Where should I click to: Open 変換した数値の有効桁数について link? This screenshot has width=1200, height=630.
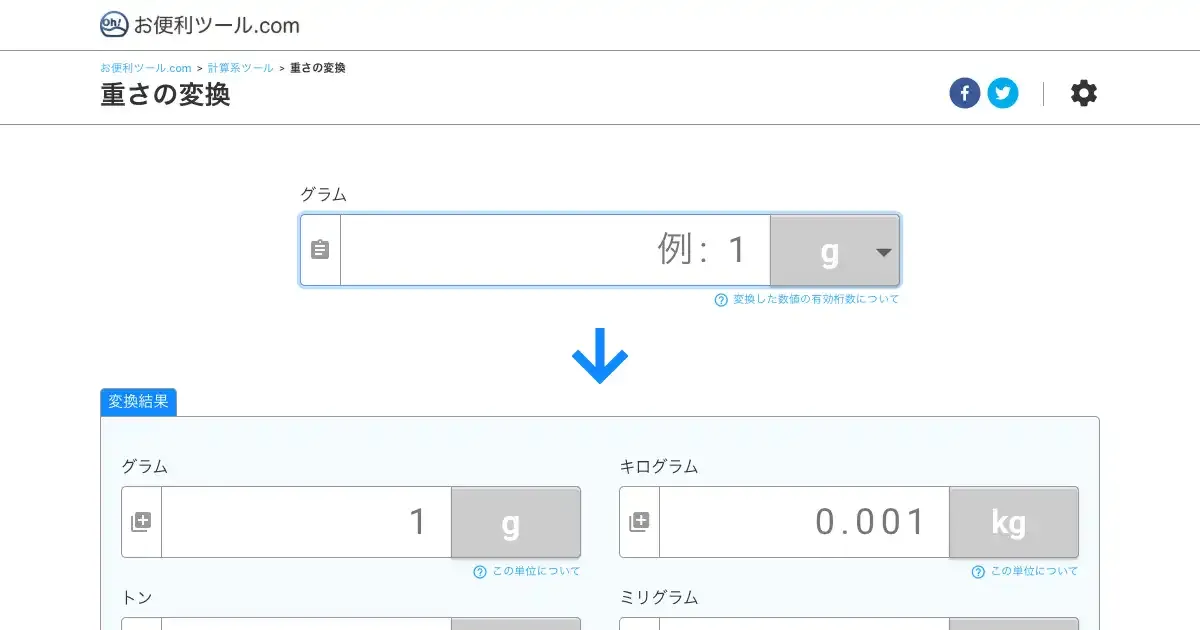(815, 300)
